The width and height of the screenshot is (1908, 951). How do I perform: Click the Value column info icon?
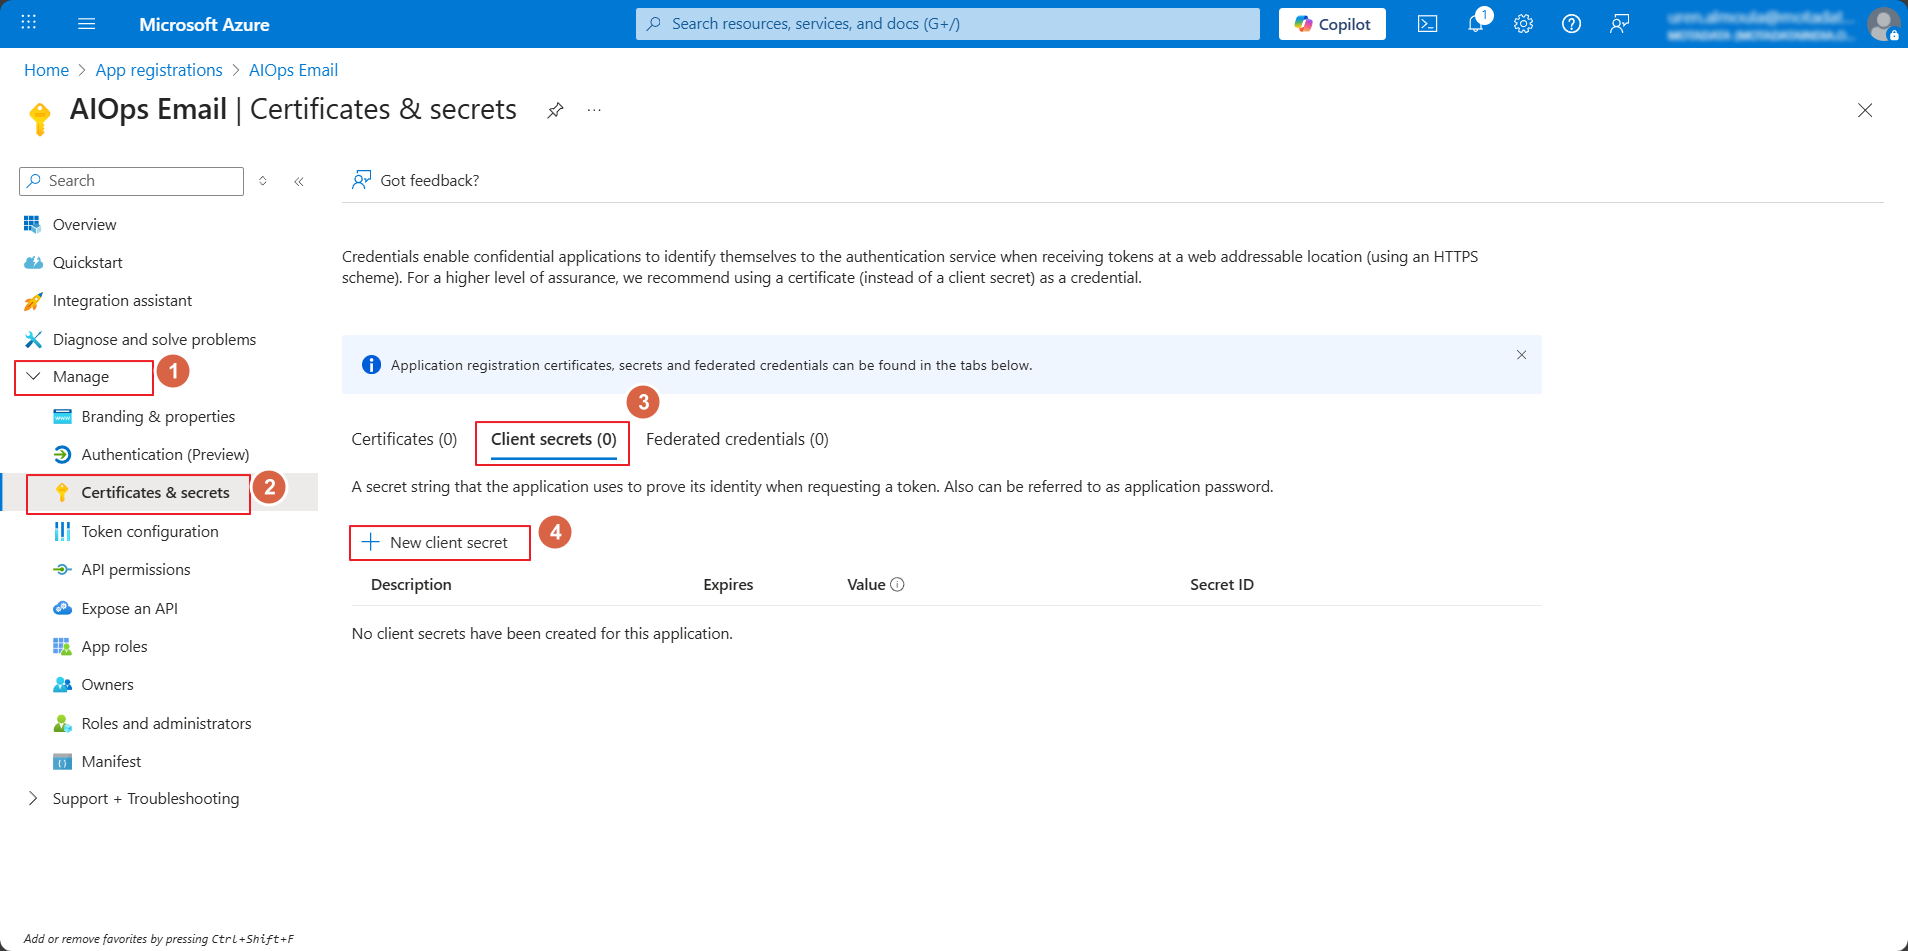(897, 585)
